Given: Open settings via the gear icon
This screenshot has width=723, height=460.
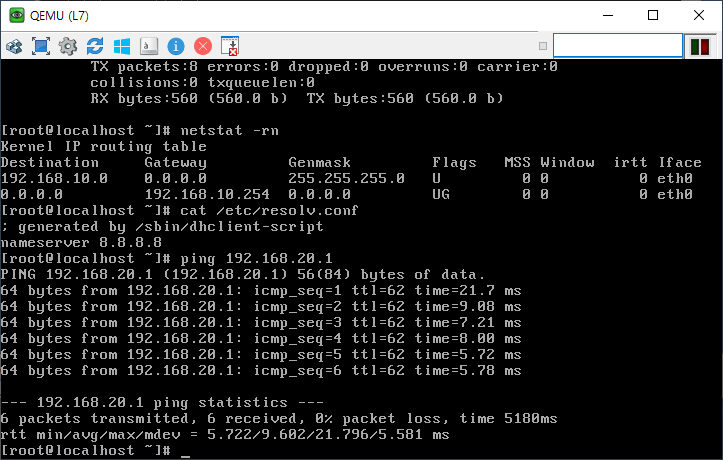Looking at the screenshot, I should (x=68, y=46).
